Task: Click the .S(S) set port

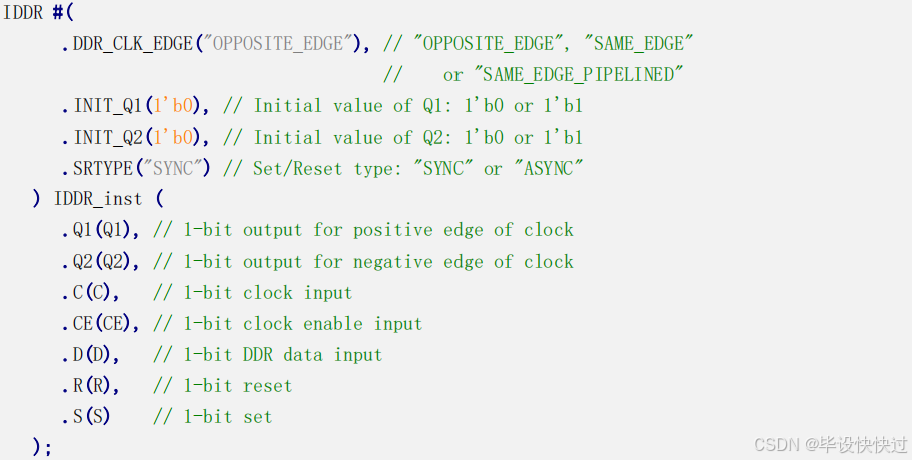Action: (86, 416)
